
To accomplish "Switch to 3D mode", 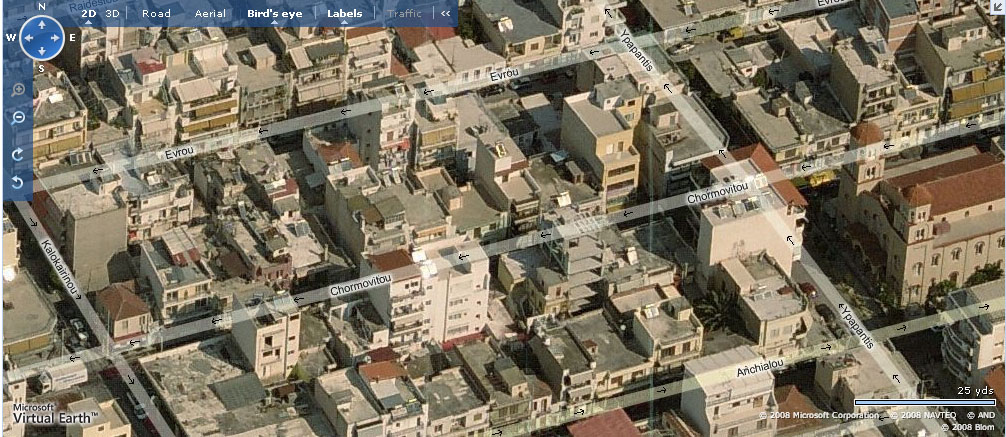I will [x=113, y=14].
